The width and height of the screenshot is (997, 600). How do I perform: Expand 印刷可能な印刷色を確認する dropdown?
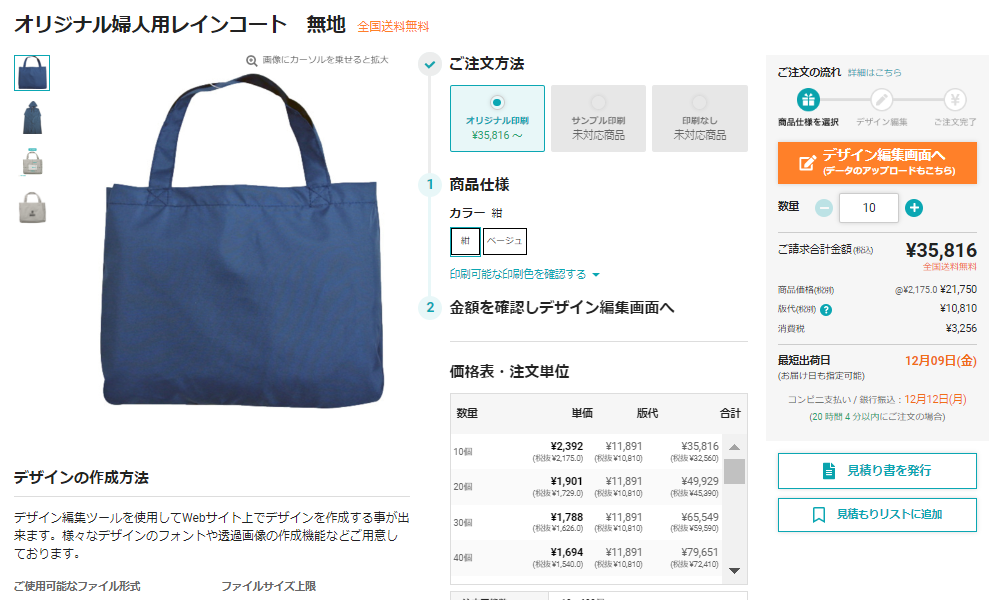tap(525, 274)
